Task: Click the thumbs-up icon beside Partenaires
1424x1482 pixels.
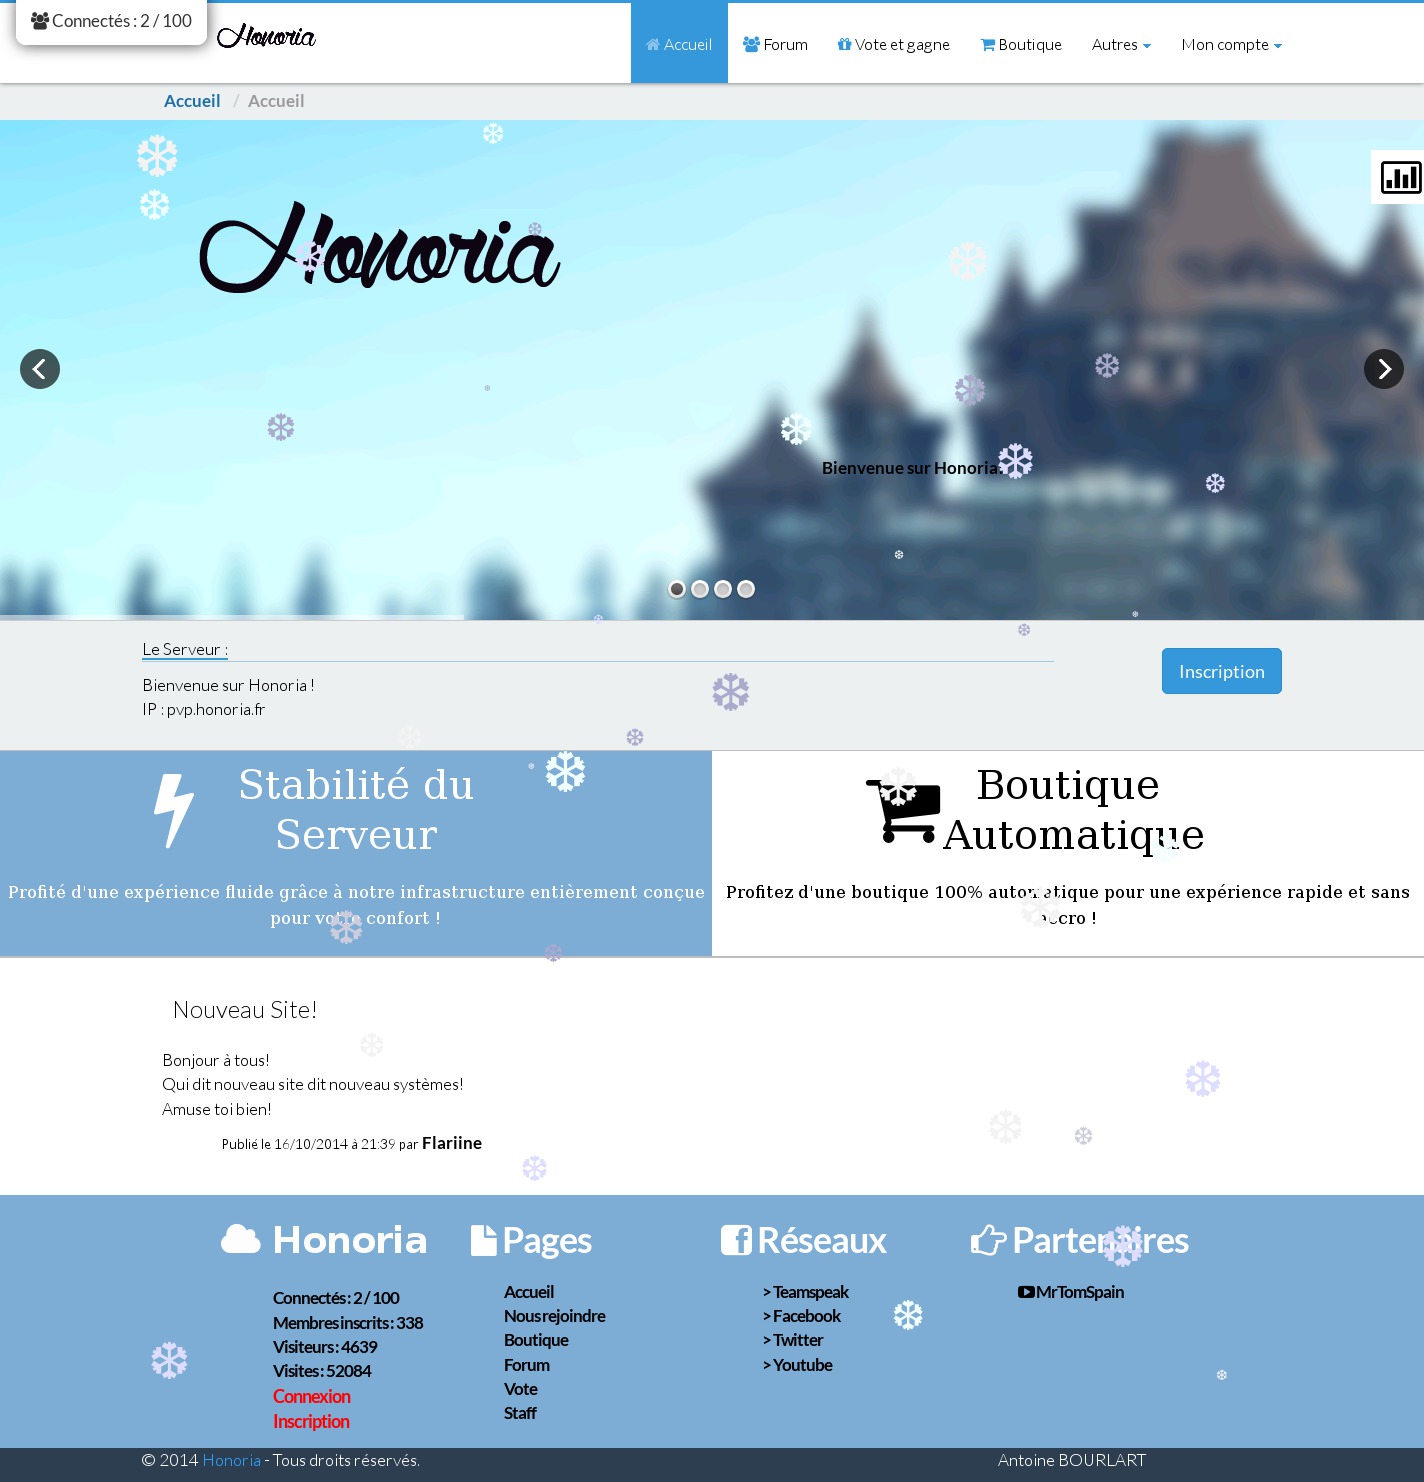Action: 988,1240
